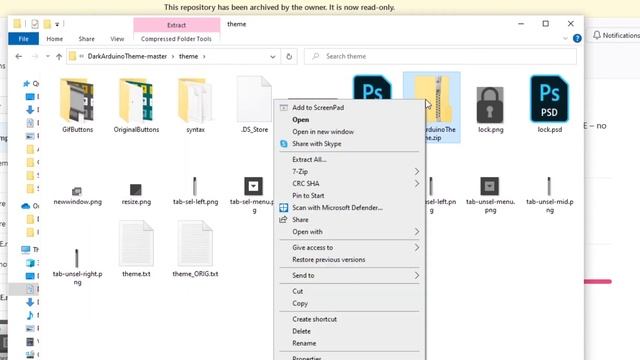Choose Copy in context menu
The width and height of the screenshot is (640, 360).
point(349,303)
